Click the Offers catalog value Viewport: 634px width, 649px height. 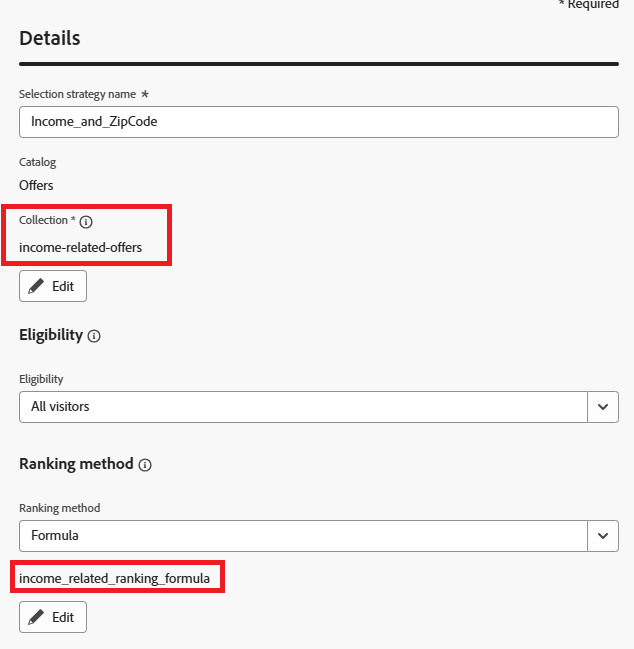36,185
